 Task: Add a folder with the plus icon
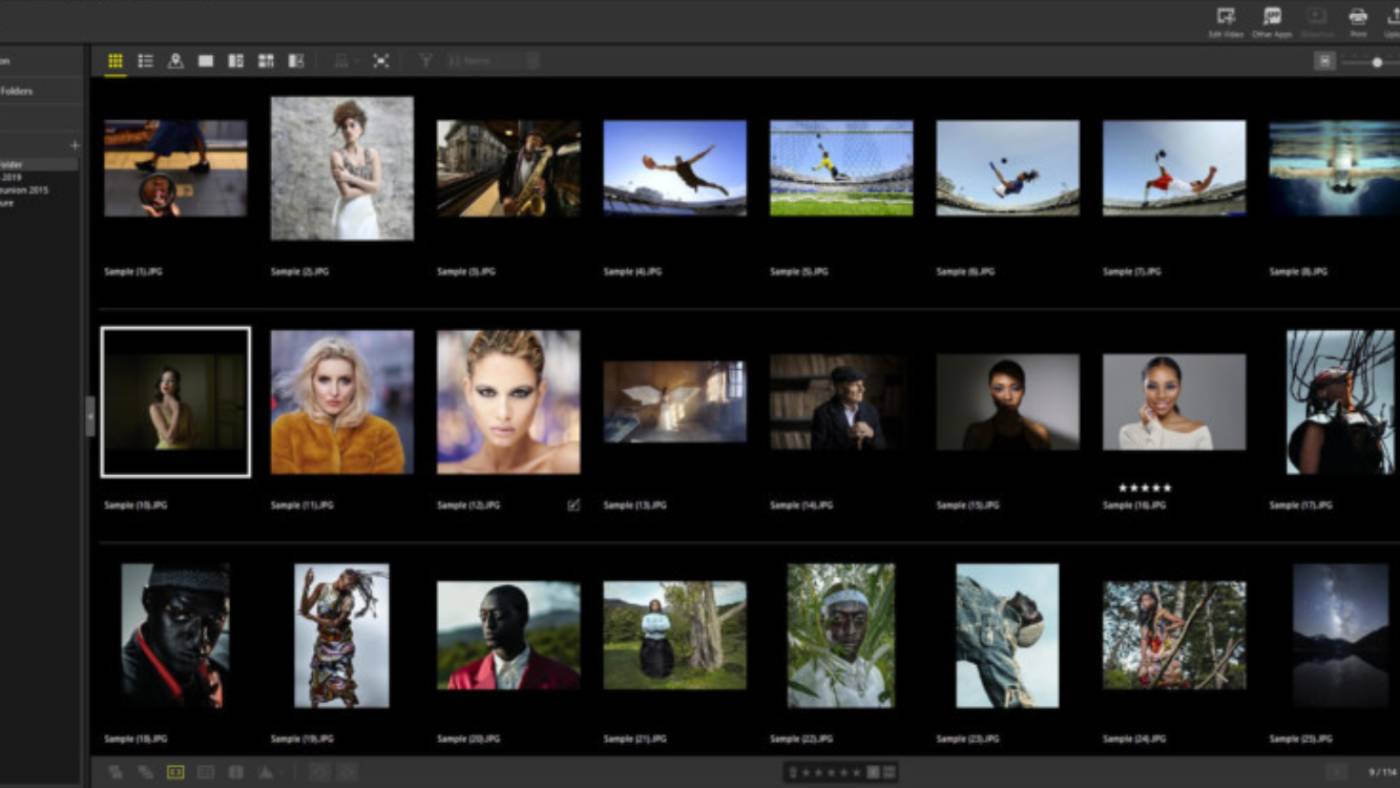[73, 146]
